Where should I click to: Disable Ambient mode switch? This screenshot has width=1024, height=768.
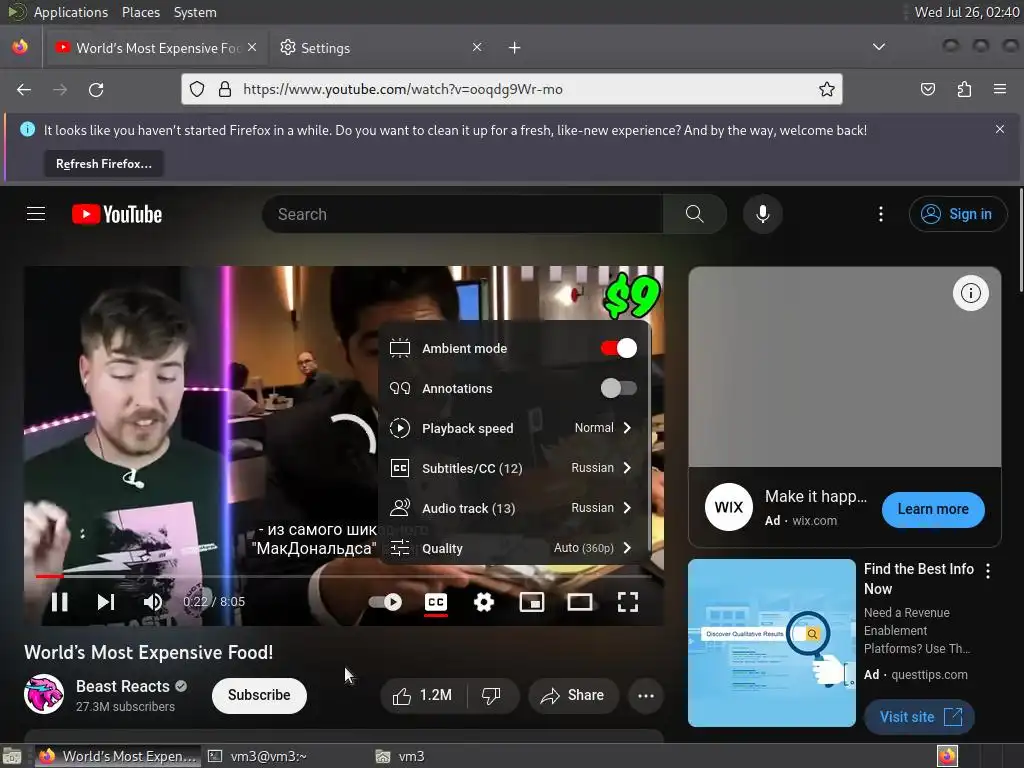[618, 348]
